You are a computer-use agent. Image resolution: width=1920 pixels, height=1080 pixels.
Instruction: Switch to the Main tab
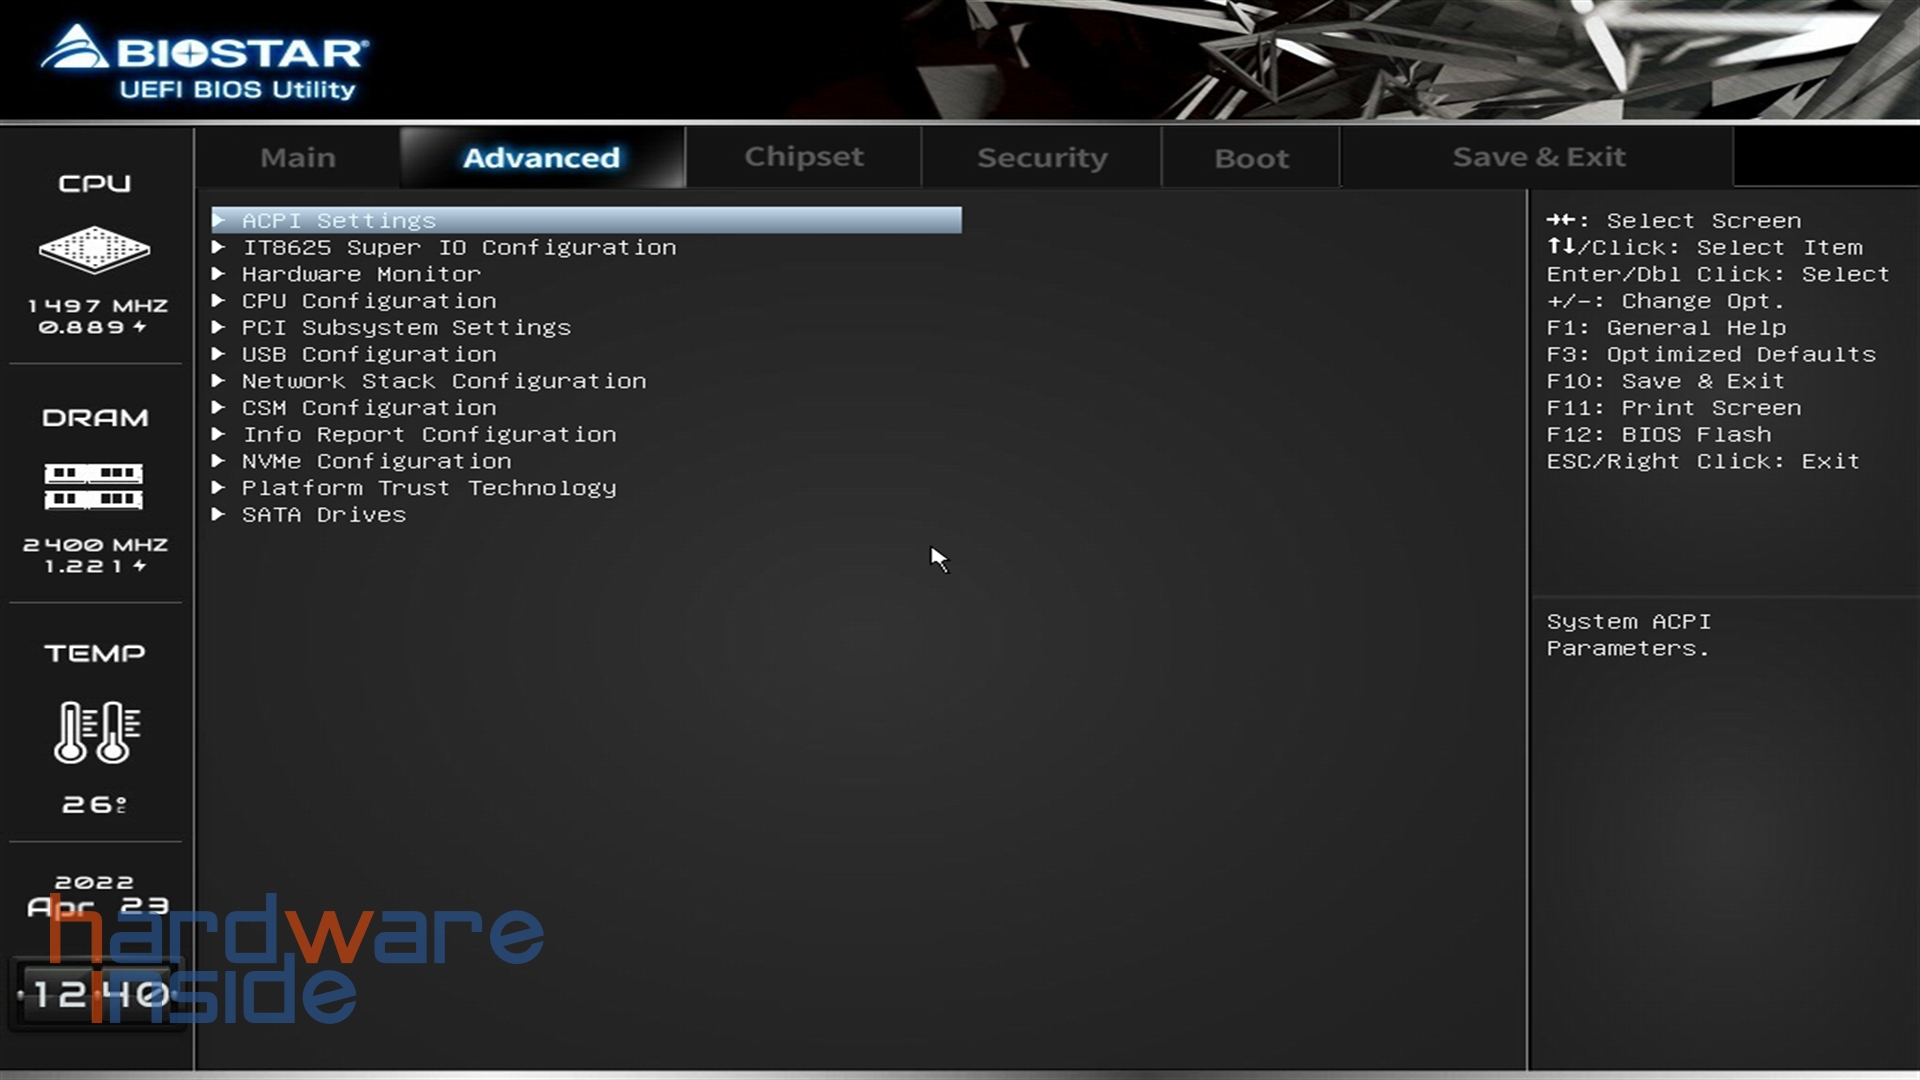pos(298,158)
